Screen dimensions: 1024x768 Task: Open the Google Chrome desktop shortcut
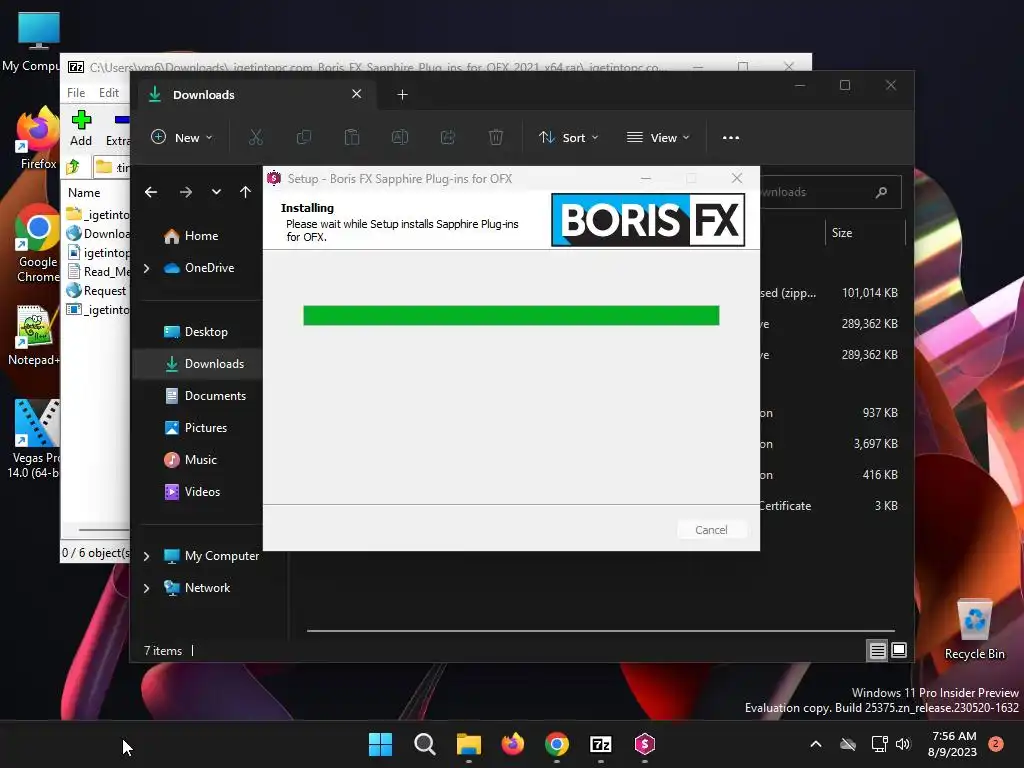pyautogui.click(x=38, y=244)
